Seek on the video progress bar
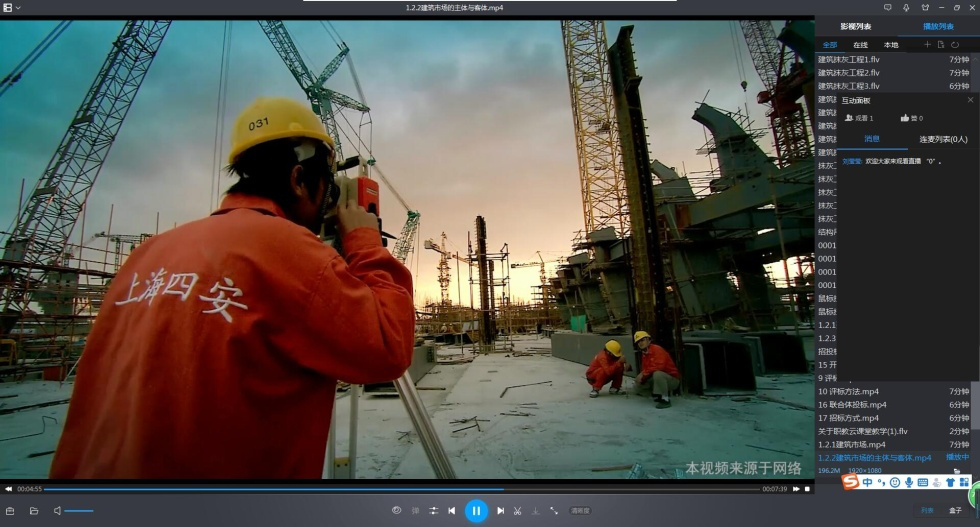 [x=400, y=489]
